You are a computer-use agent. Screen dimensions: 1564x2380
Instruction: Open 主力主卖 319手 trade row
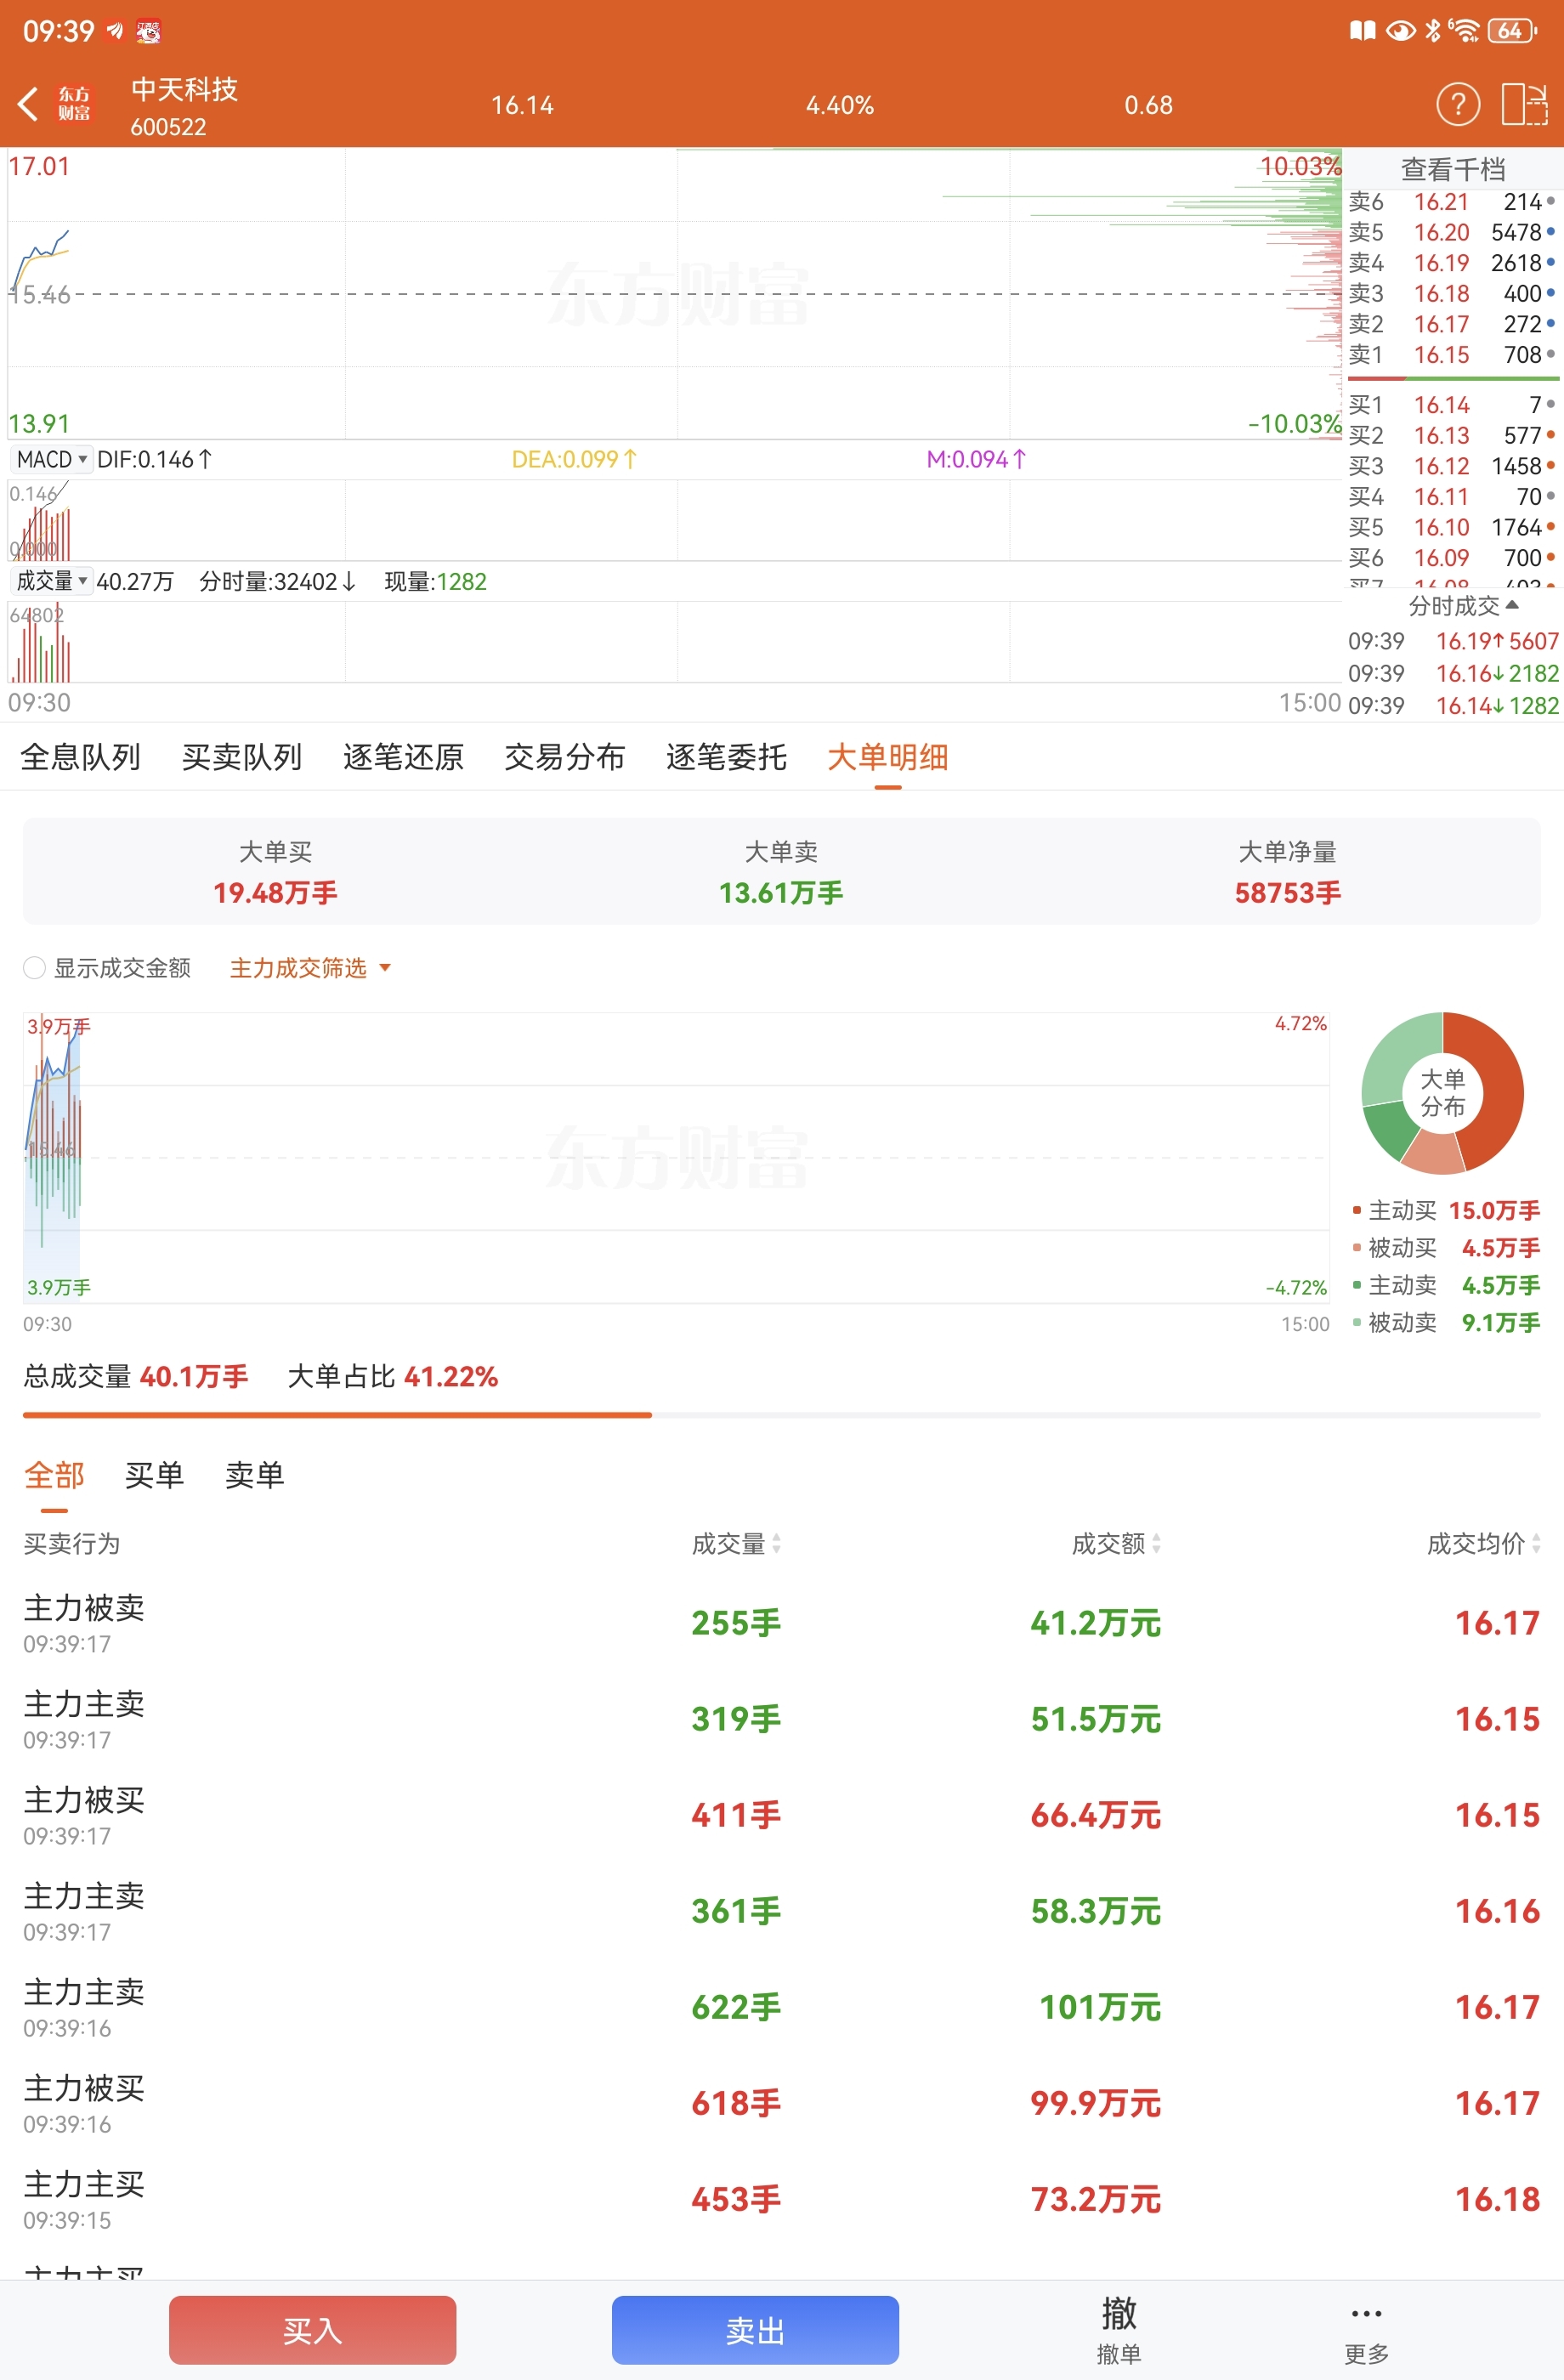[781, 1720]
